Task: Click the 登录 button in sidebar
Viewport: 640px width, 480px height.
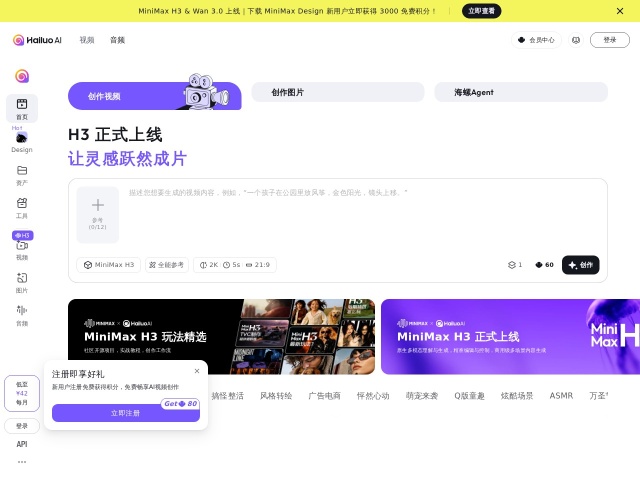Action: [x=22, y=426]
